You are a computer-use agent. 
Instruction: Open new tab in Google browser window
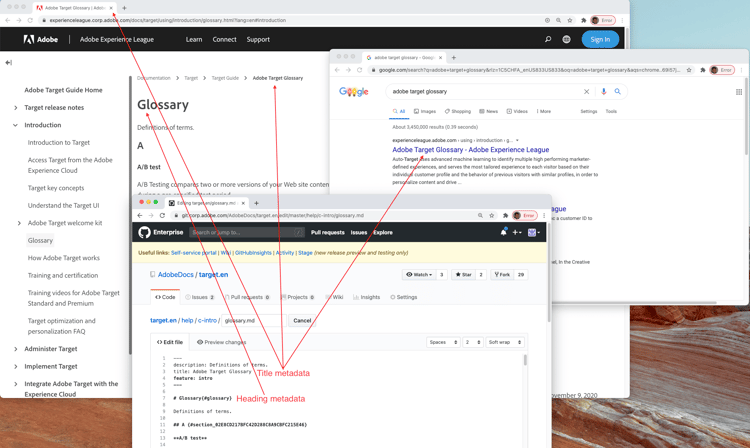[453, 57]
